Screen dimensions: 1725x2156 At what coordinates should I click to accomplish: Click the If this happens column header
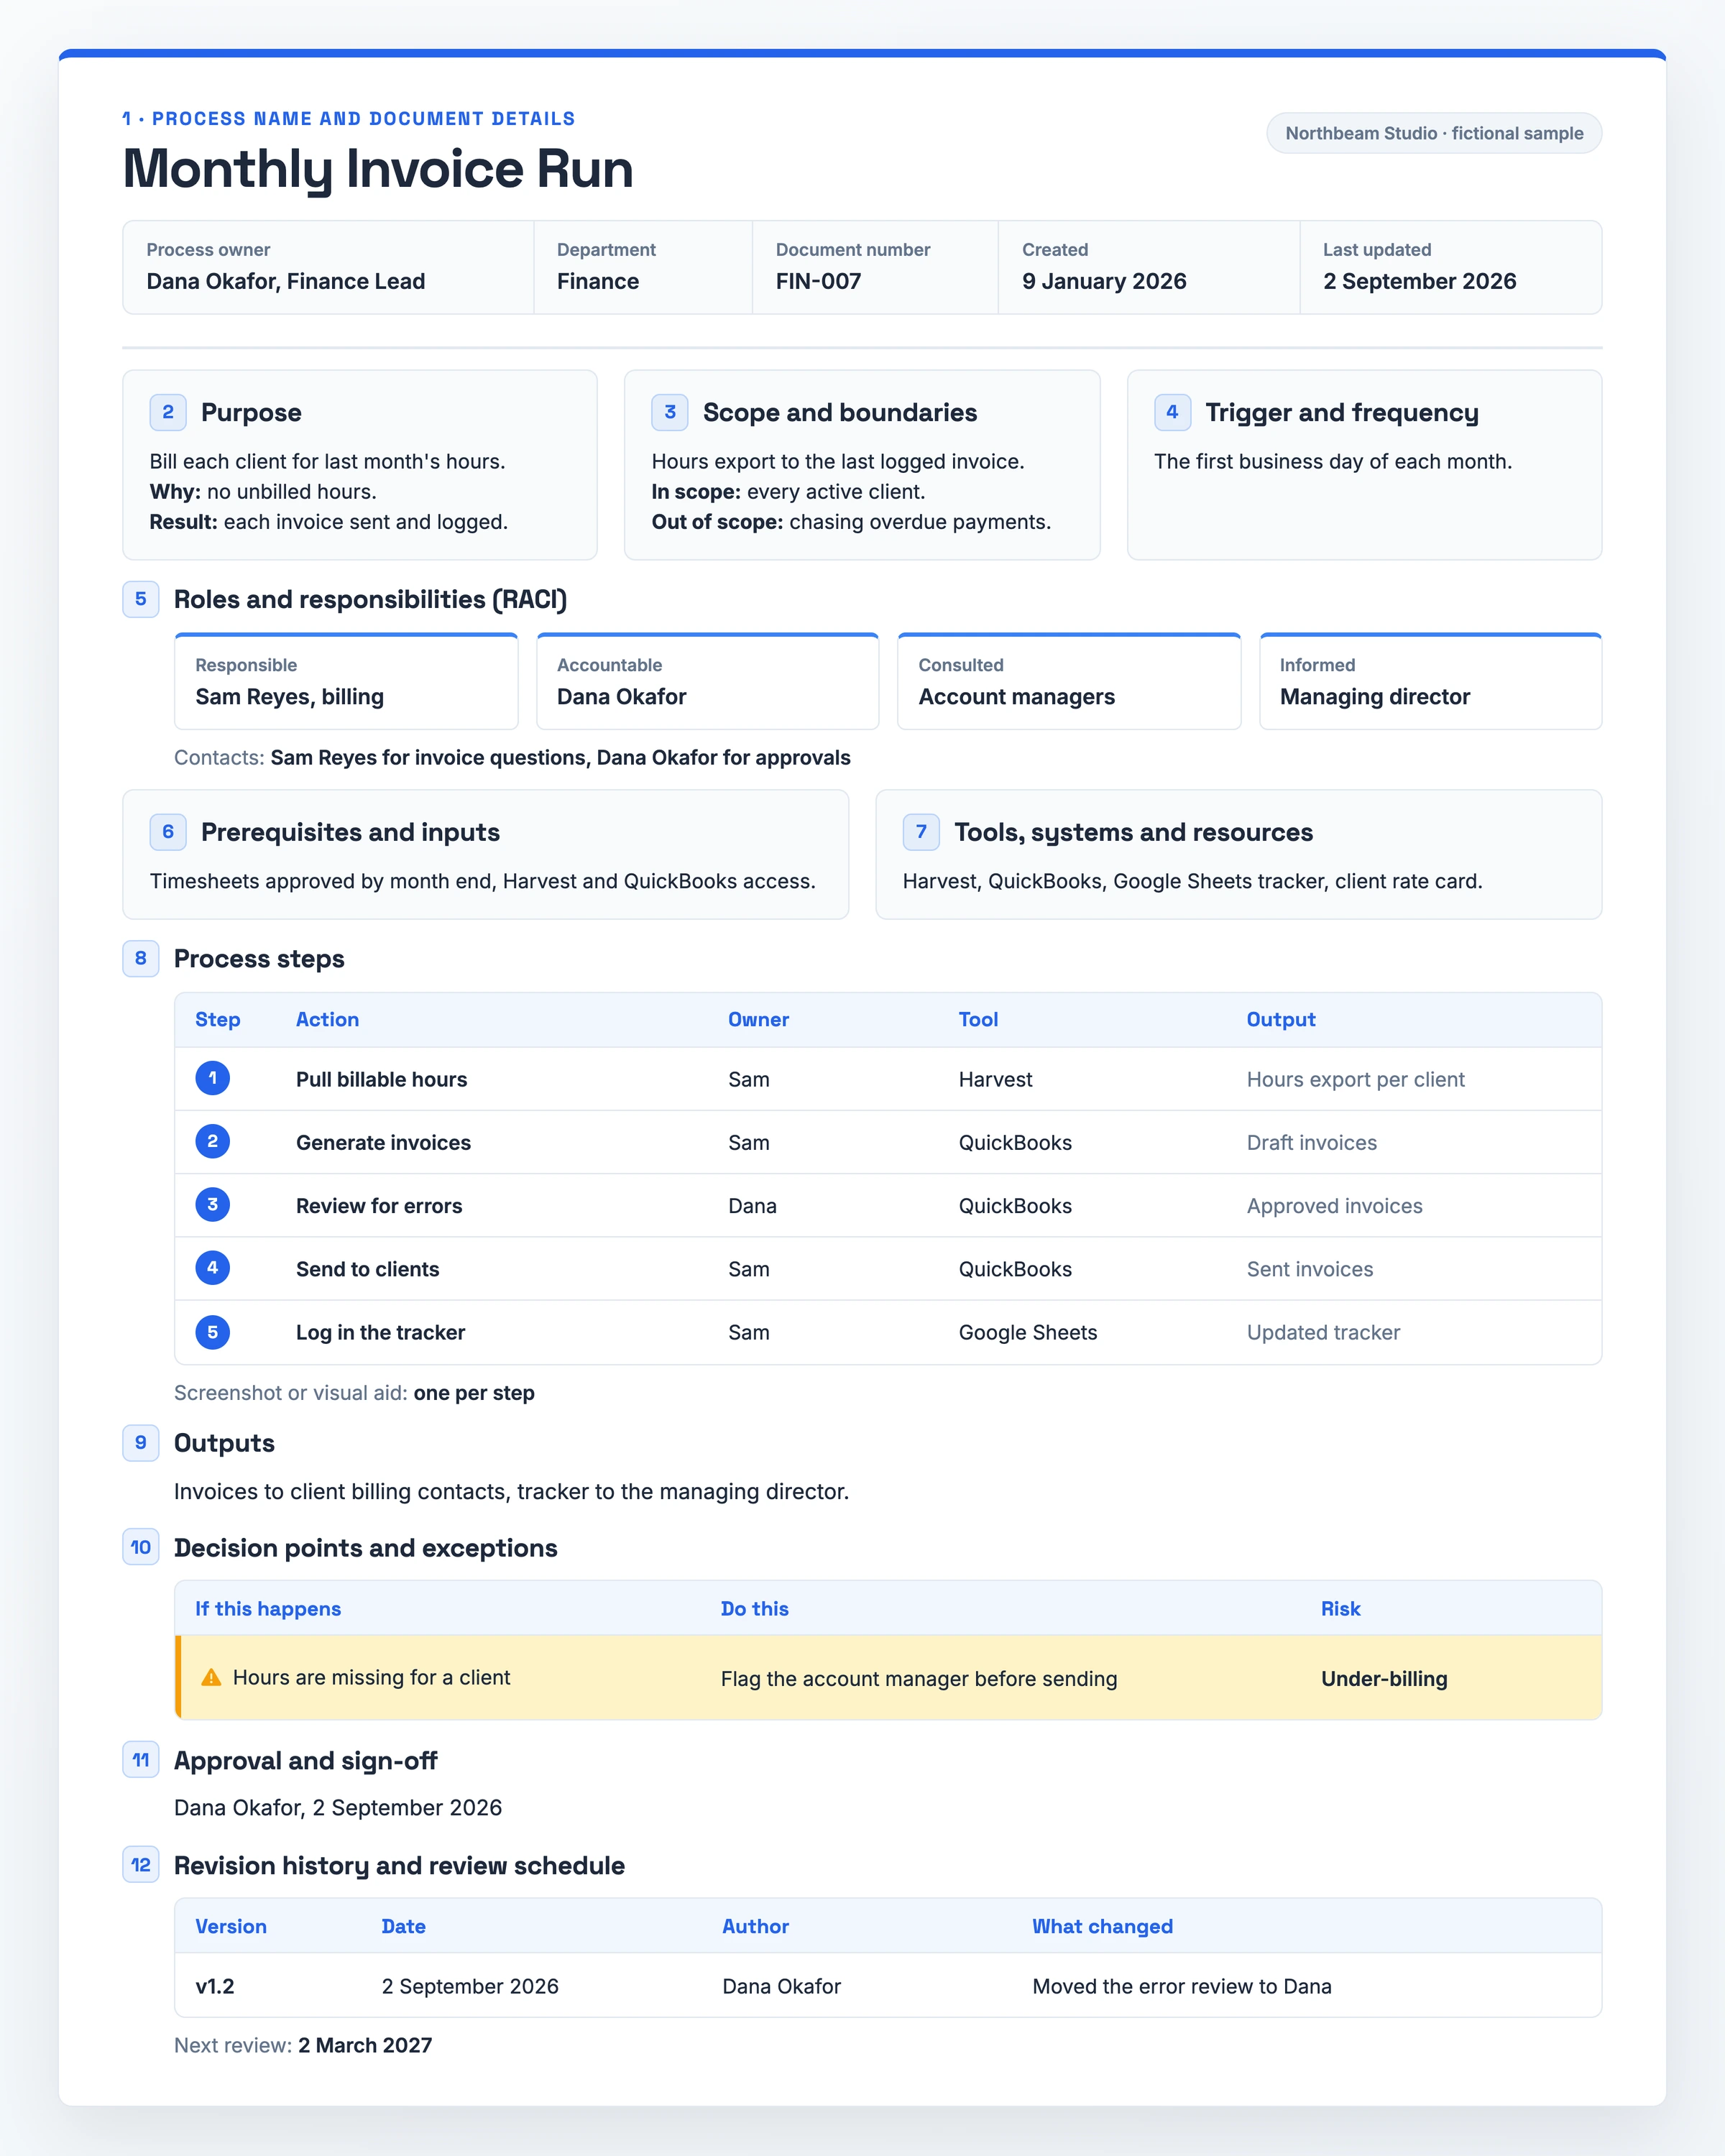[268, 1609]
